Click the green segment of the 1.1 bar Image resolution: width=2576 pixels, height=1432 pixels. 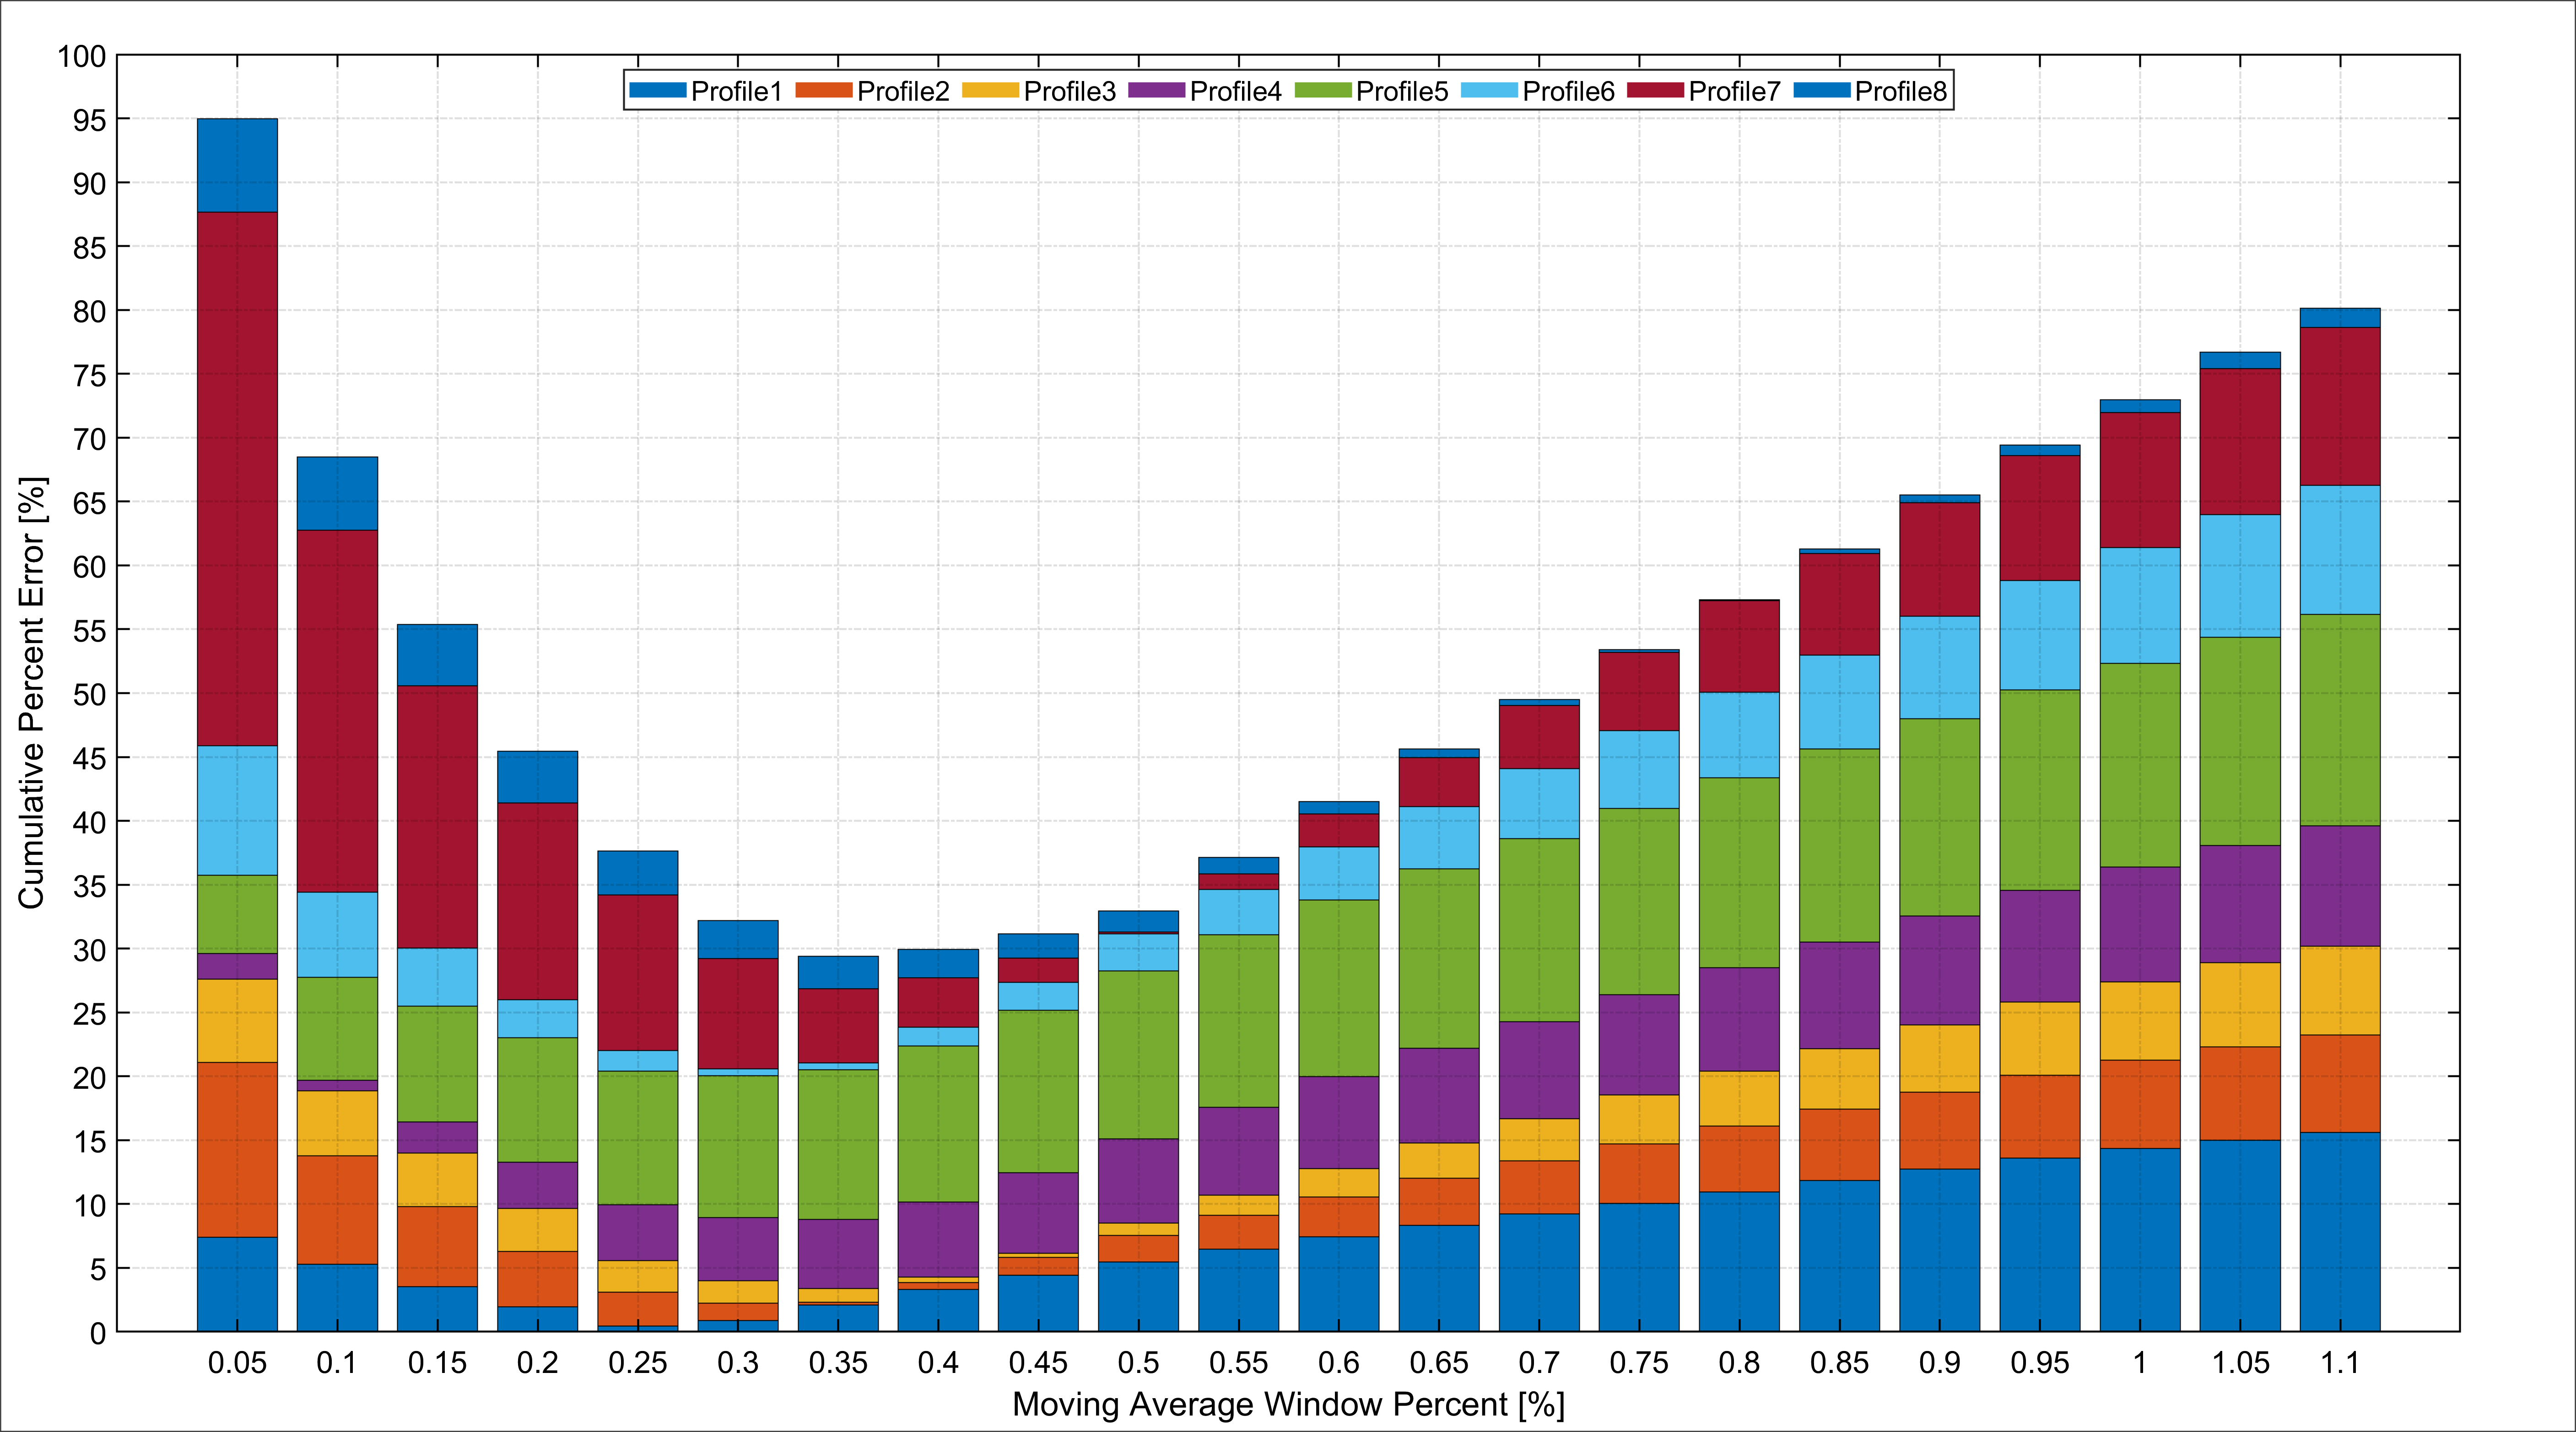[x=2339, y=719]
